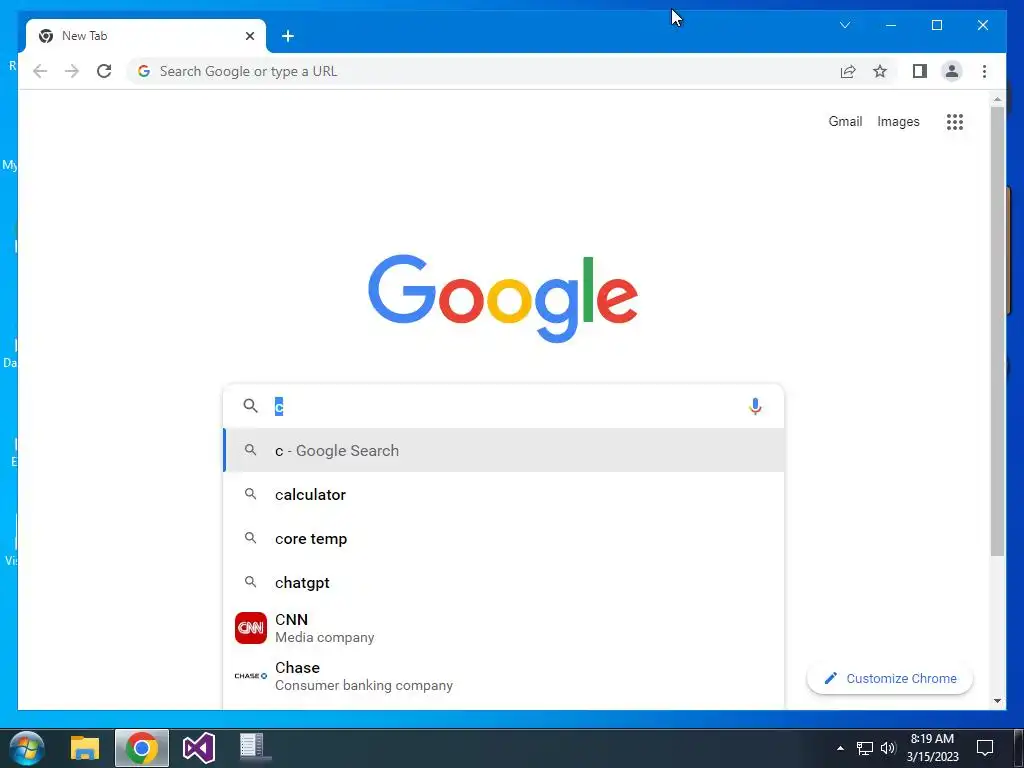Open Gmail link
1024x768 pixels.
click(845, 121)
